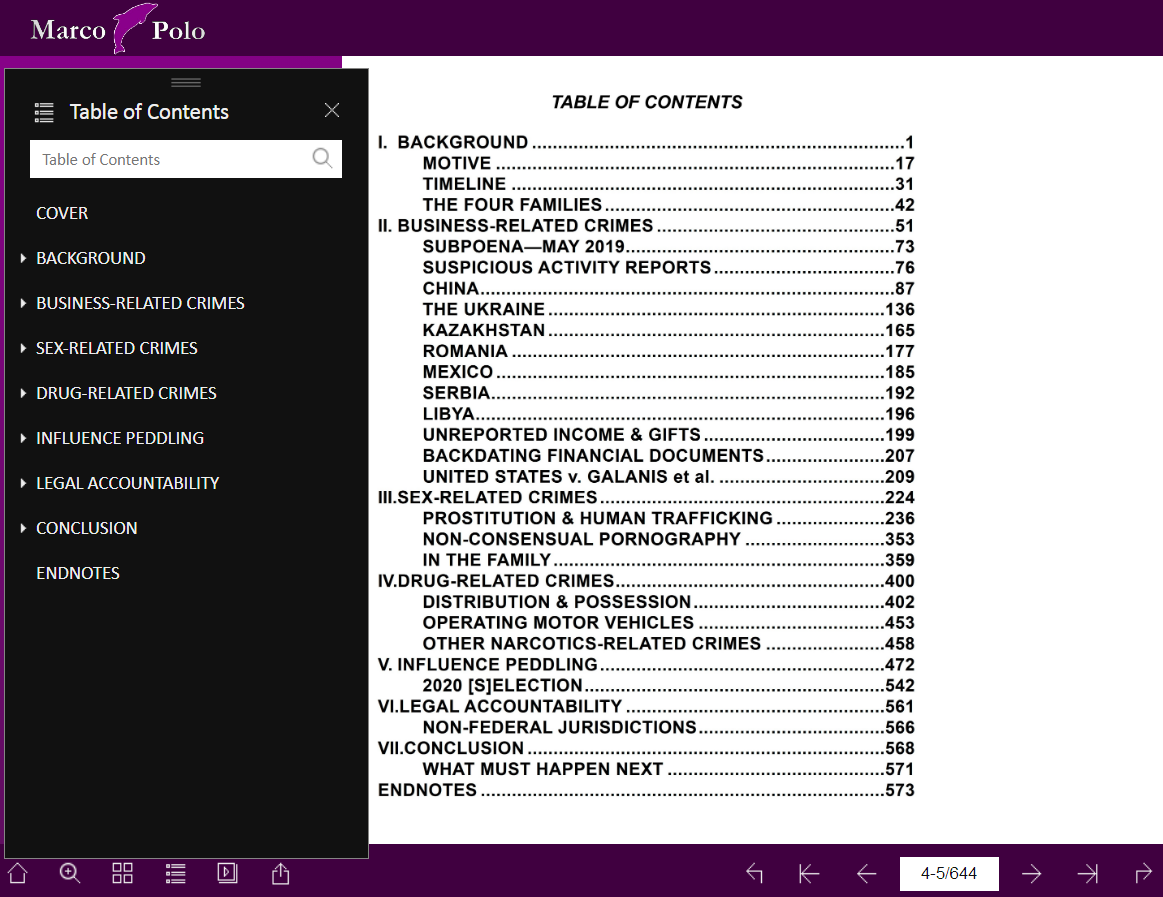Open ENDNOTES sidebar entry

78,574
